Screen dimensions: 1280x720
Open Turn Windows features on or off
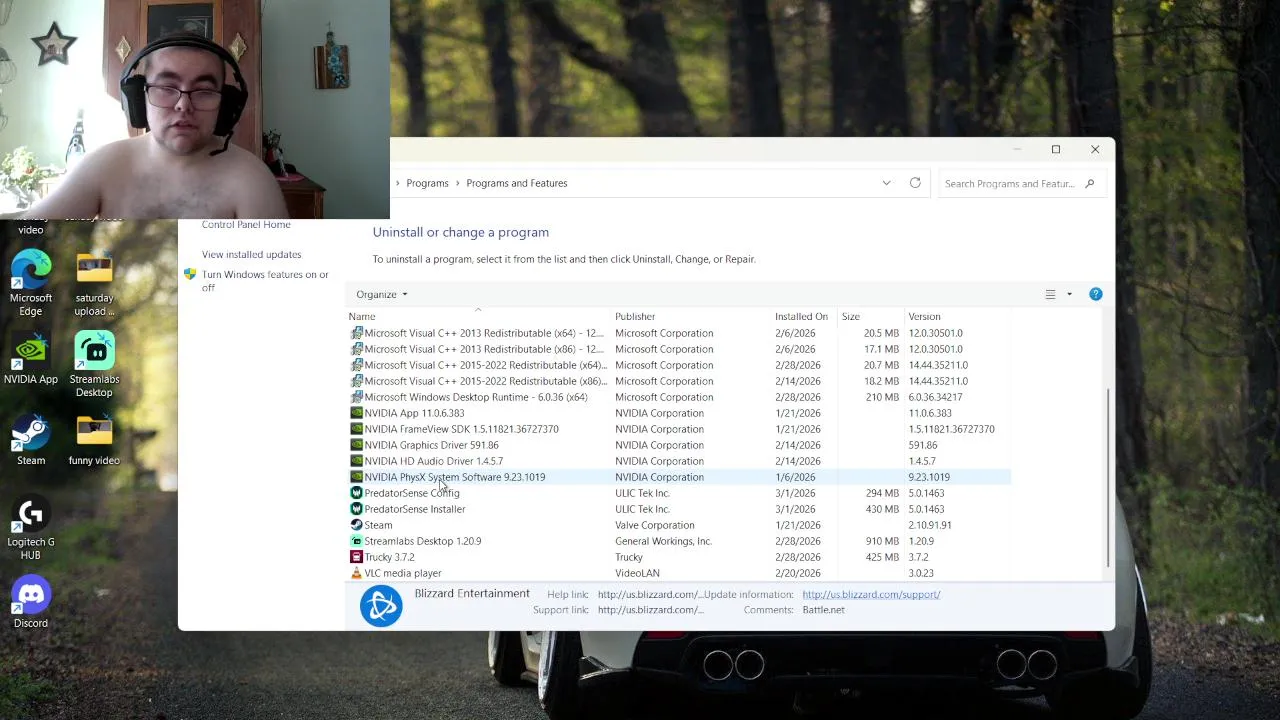coord(265,281)
